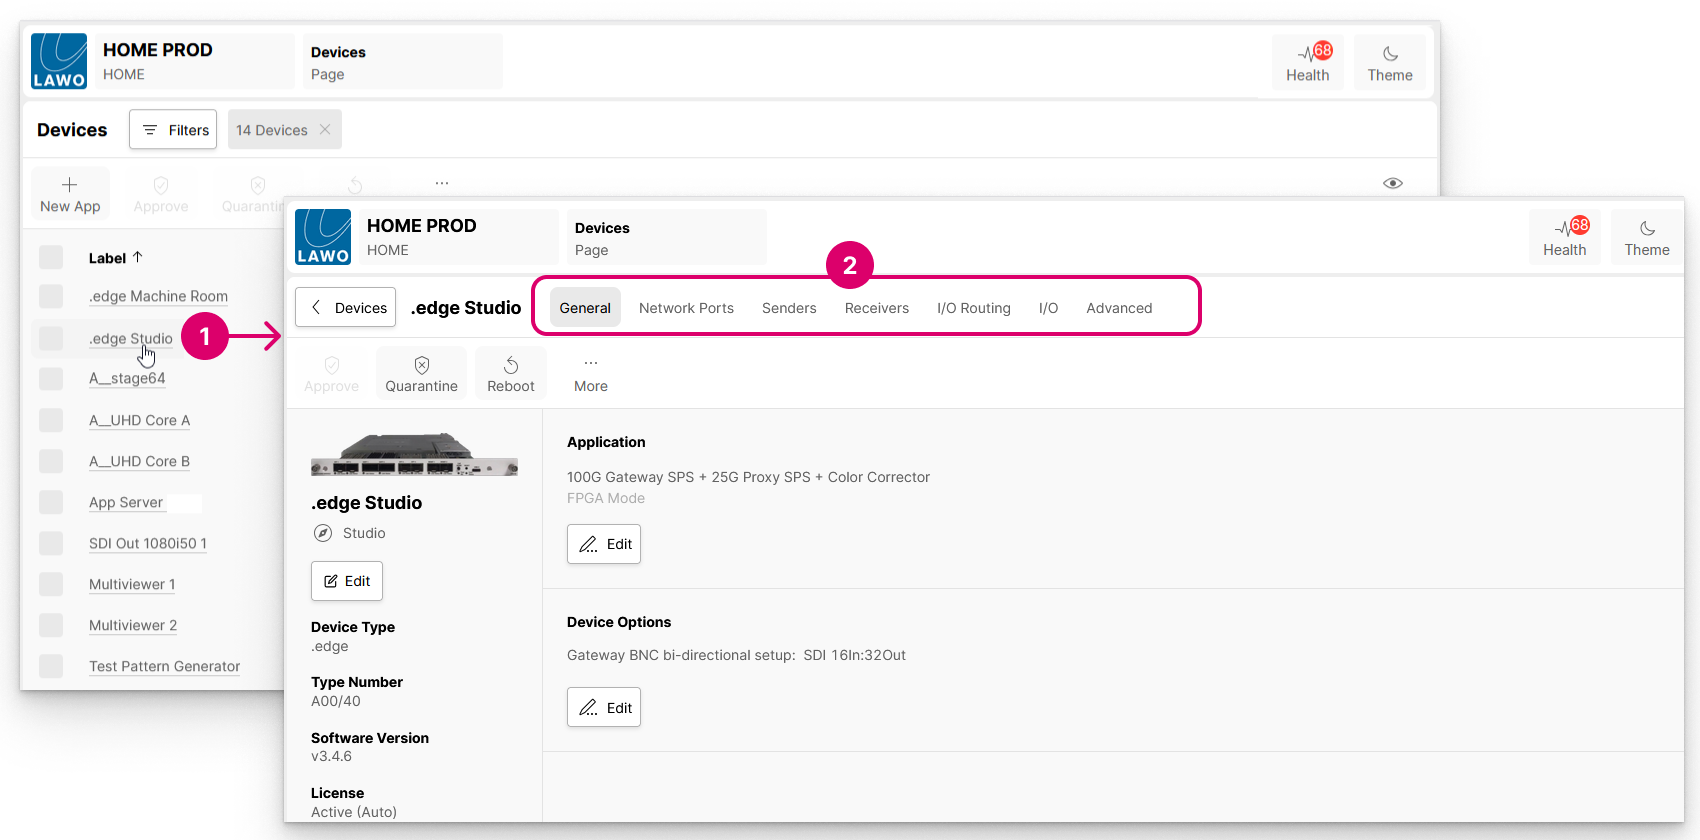The width and height of the screenshot is (1700, 840).
Task: Open the Filters dropdown
Action: point(173,130)
